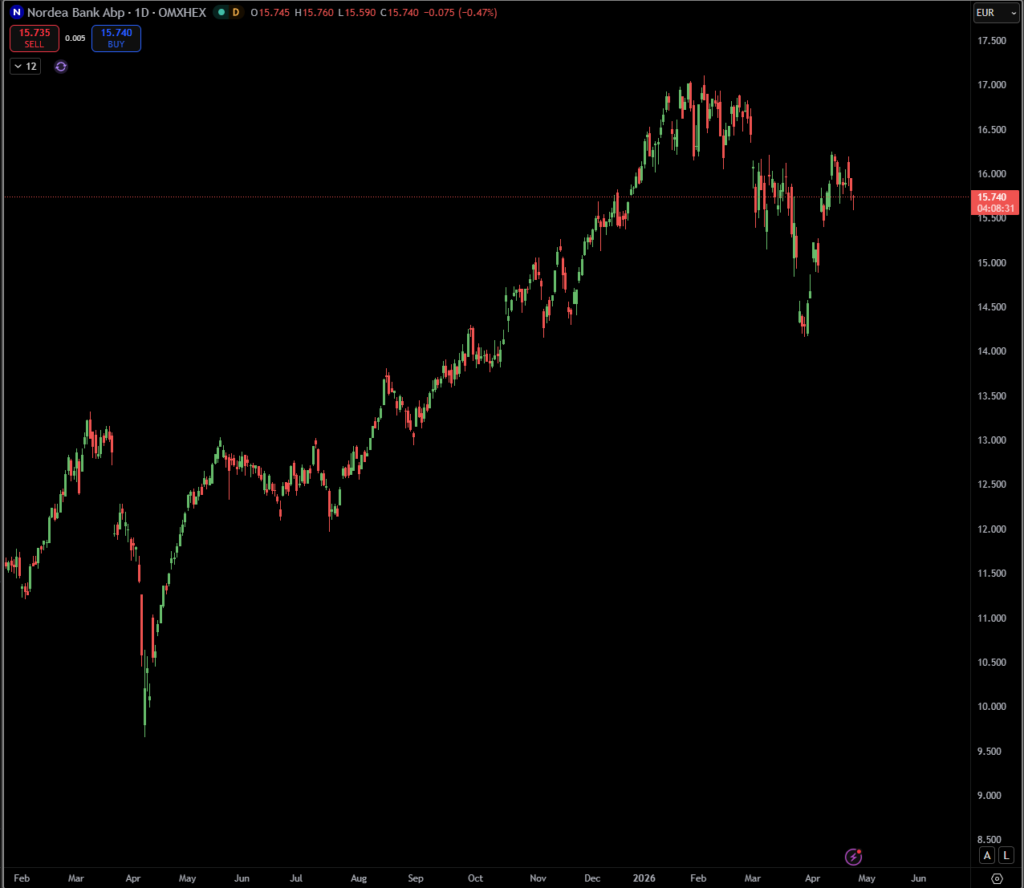The width and height of the screenshot is (1024, 888).
Task: Click the current price label 15.740
Action: click(x=996, y=197)
